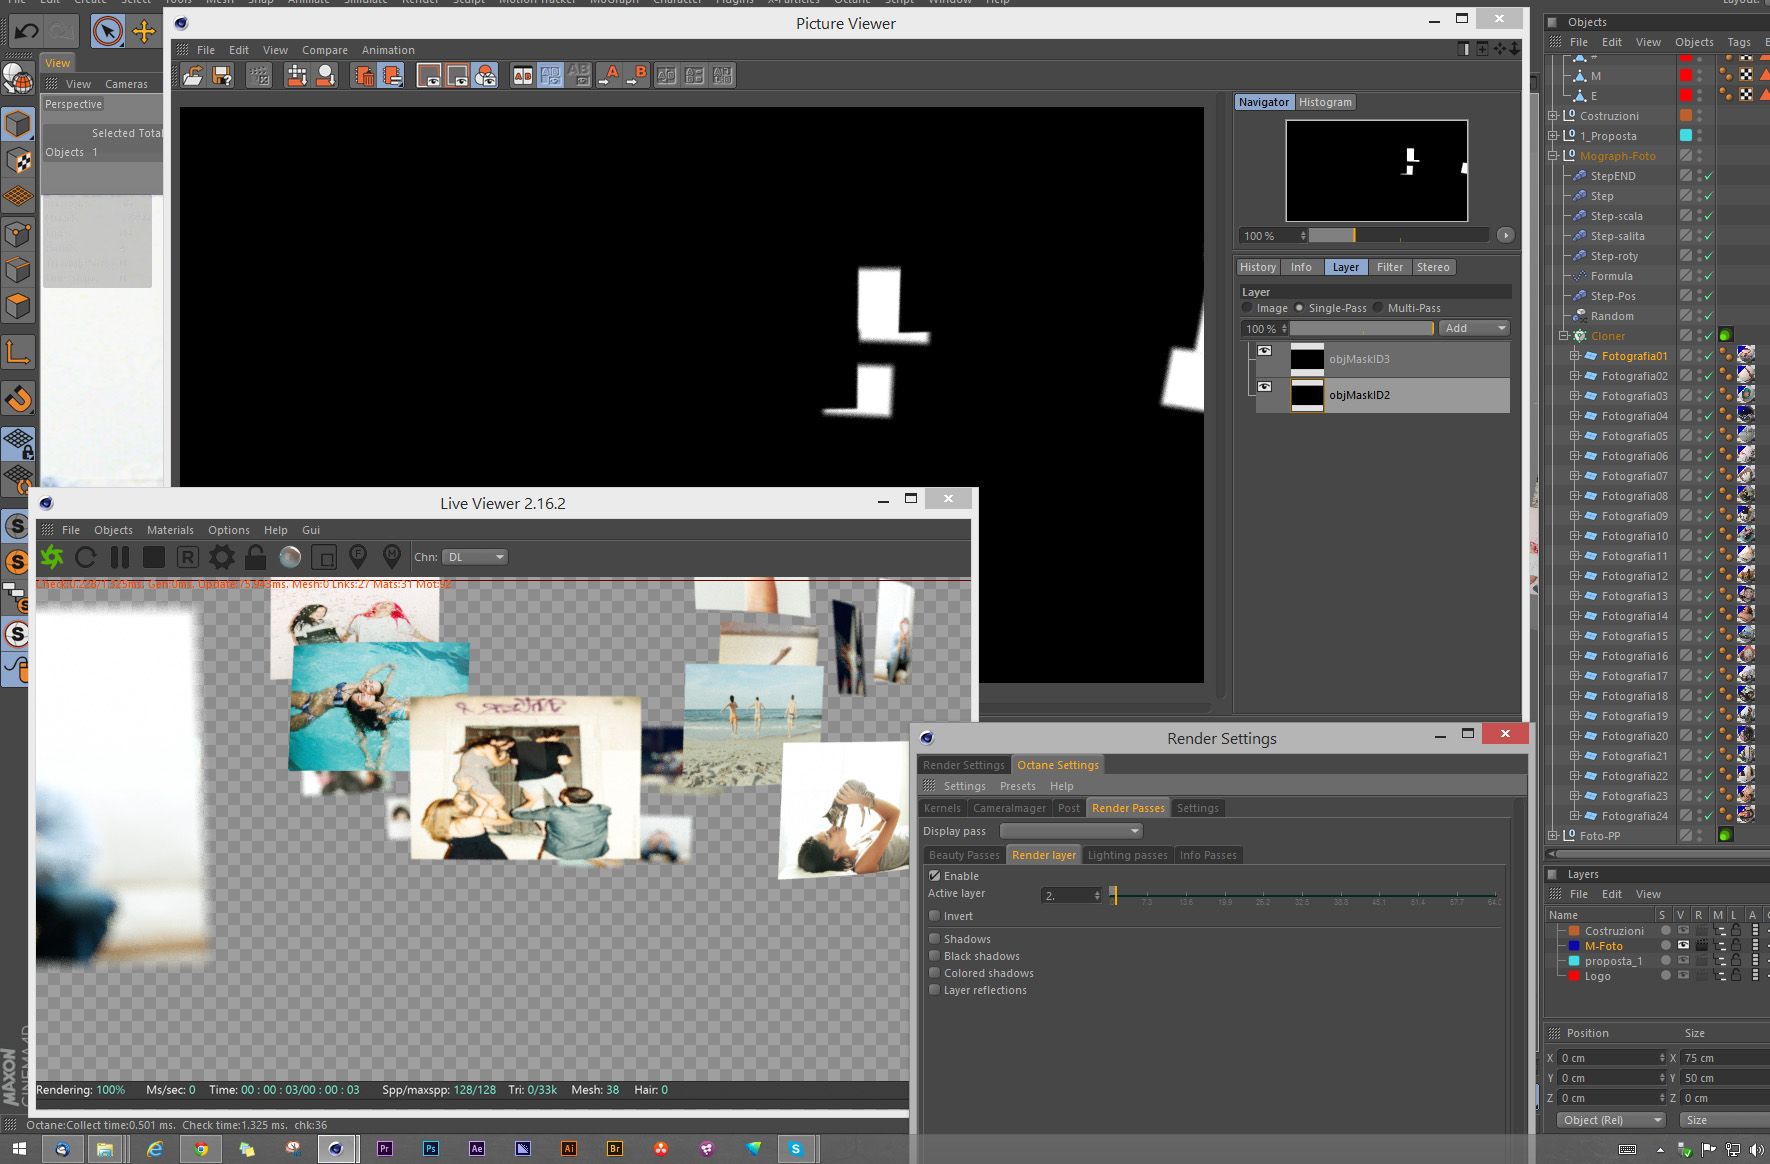The height and width of the screenshot is (1164, 1770).
Task: Click the pick material M pin icon
Action: [x=392, y=556]
